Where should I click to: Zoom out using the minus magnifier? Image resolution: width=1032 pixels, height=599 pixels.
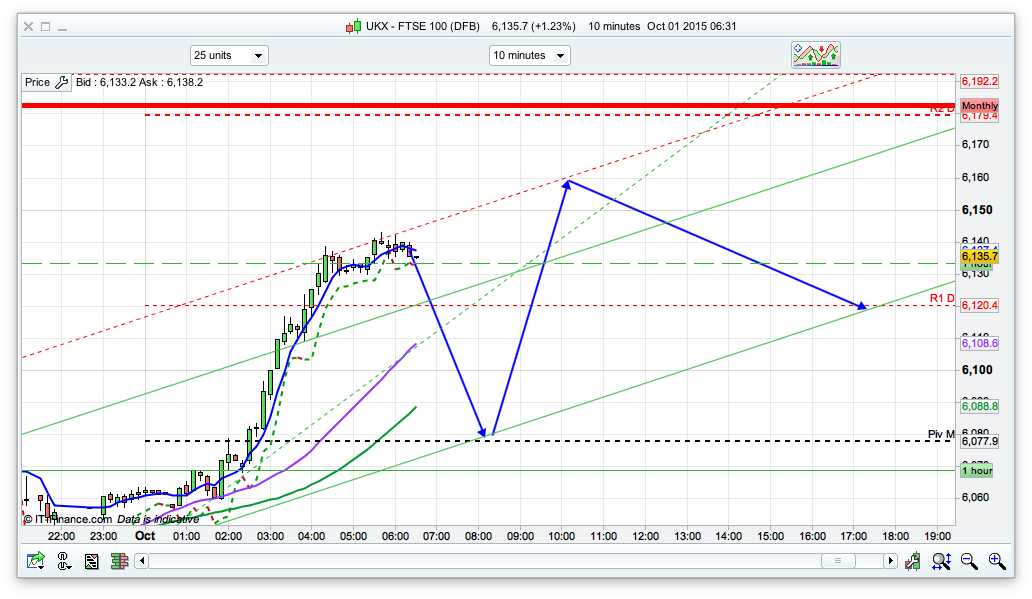click(x=968, y=562)
